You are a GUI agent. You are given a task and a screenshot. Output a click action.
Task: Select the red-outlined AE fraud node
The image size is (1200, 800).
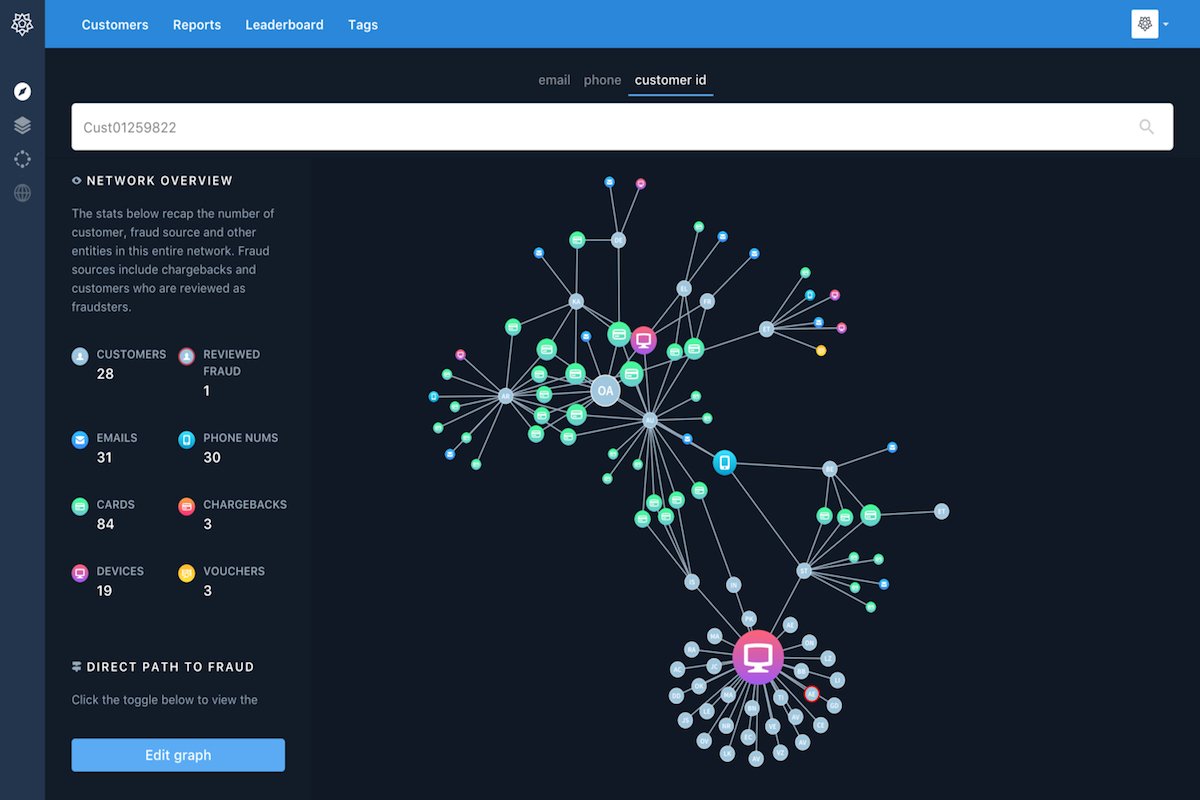(812, 694)
